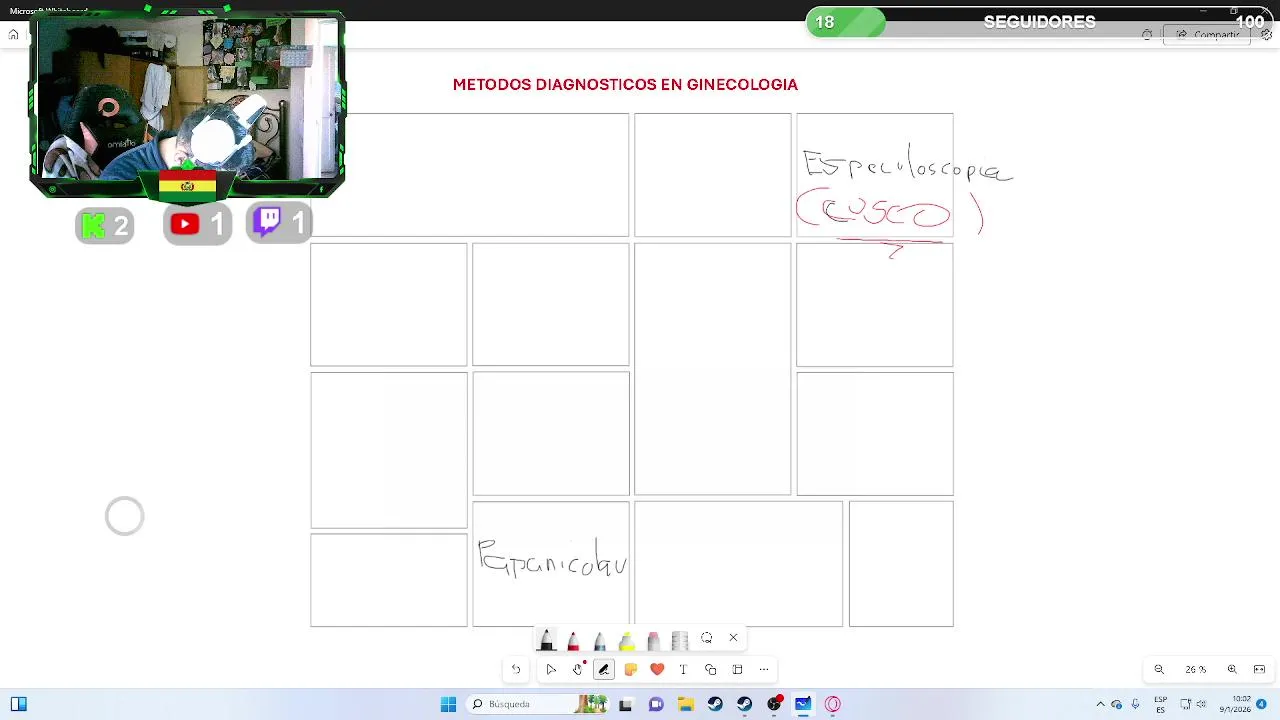Fit the board to screen
The width and height of the screenshot is (1280, 720).
click(1260, 670)
